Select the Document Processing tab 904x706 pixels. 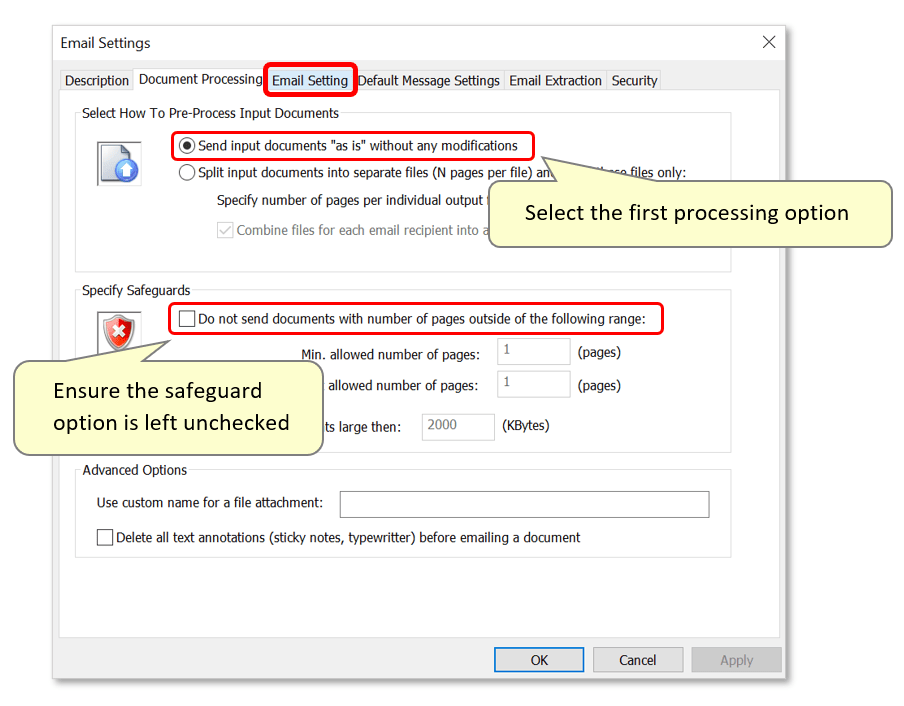198,80
